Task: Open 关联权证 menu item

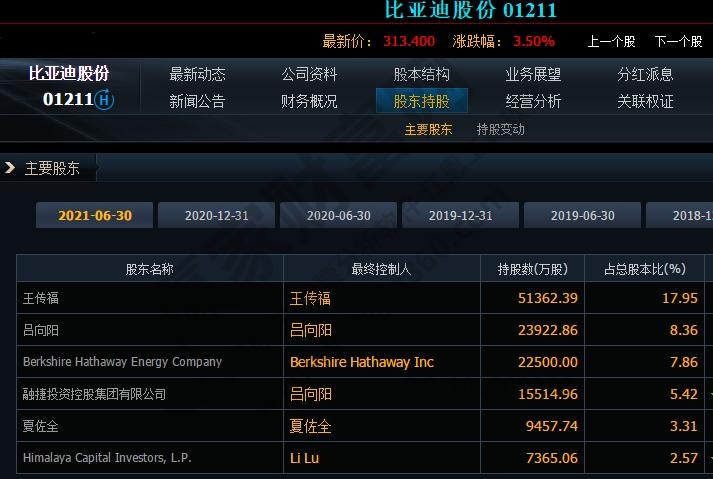Action: click(x=645, y=101)
